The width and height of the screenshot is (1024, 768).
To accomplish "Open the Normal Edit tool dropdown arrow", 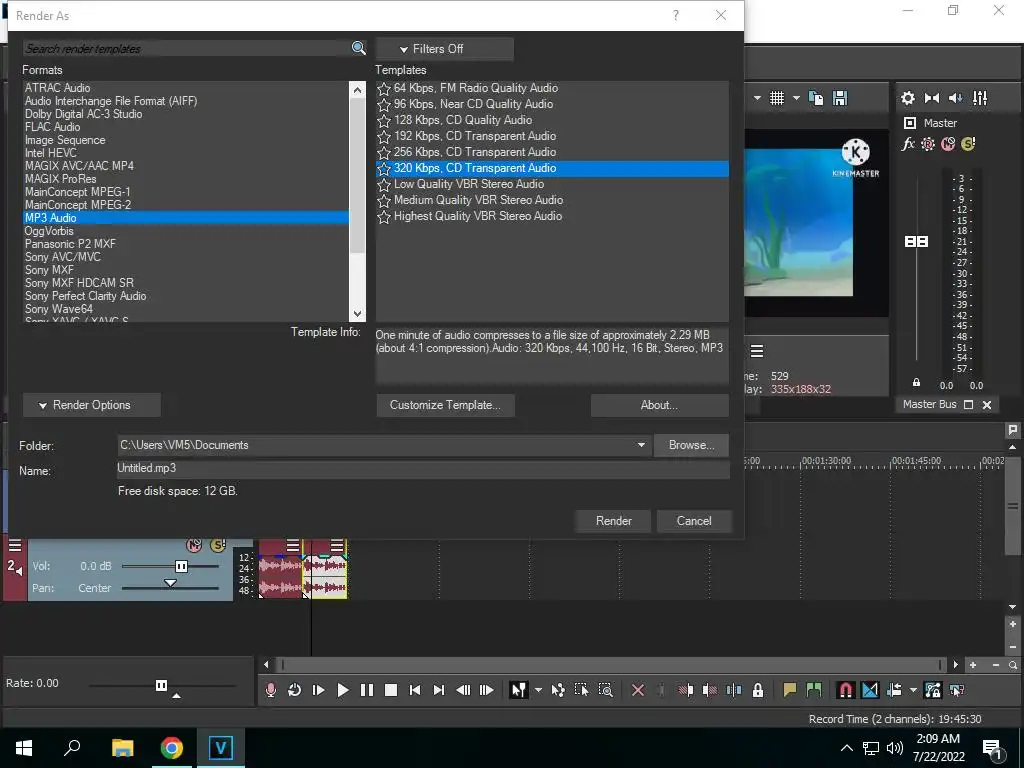I will [x=538, y=690].
